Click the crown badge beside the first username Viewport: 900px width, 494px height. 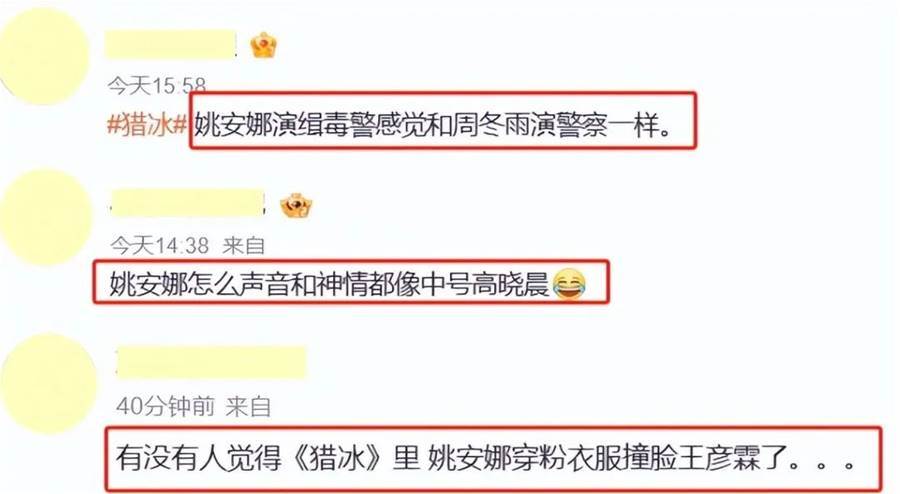click(x=264, y=45)
